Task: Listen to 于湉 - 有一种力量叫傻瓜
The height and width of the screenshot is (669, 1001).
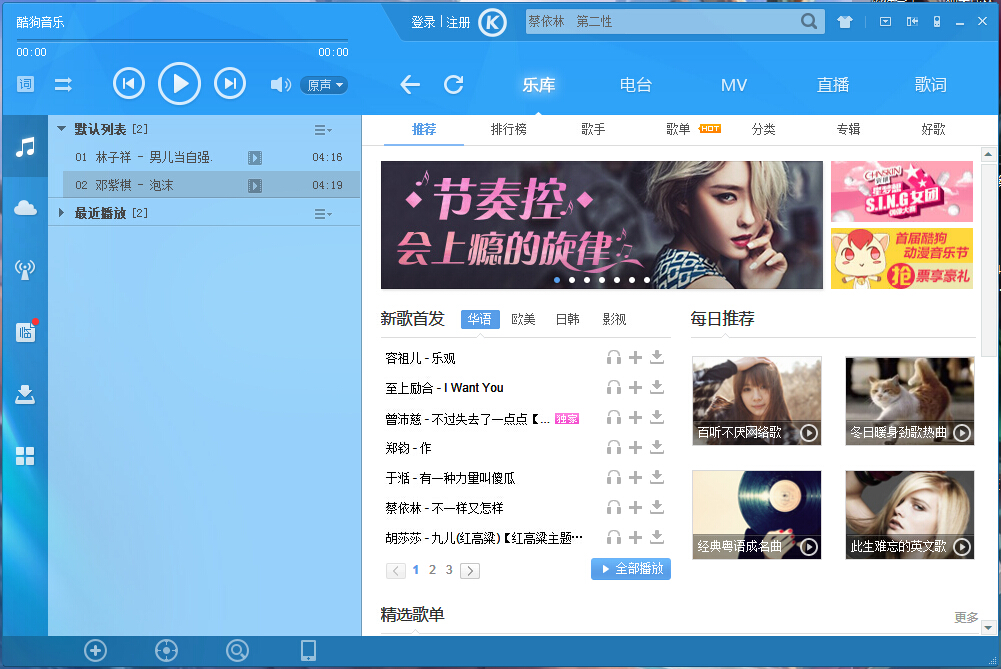Action: 614,477
